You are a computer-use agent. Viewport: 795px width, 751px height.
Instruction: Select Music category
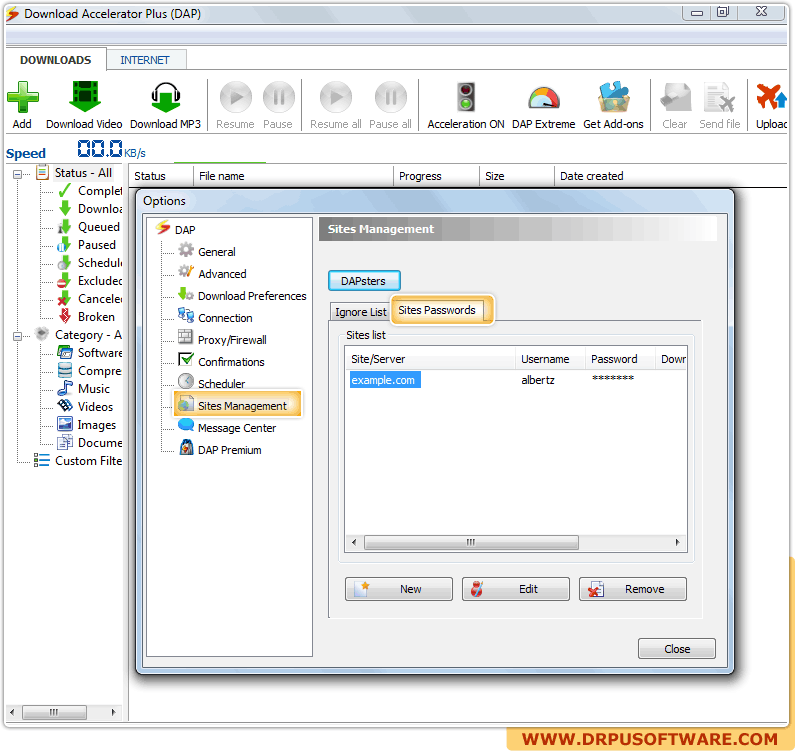(84, 388)
